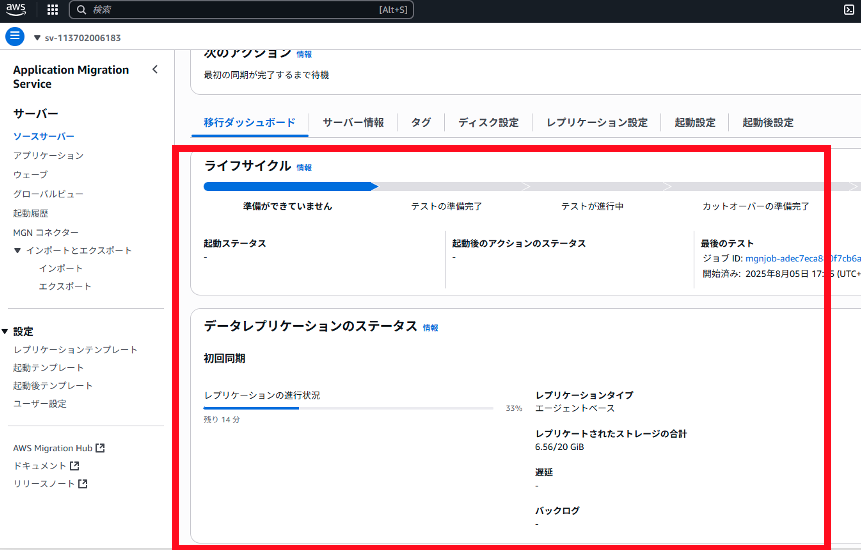Click the 初回同期 heading
Screen dimensions: 861x550
pos(225,358)
